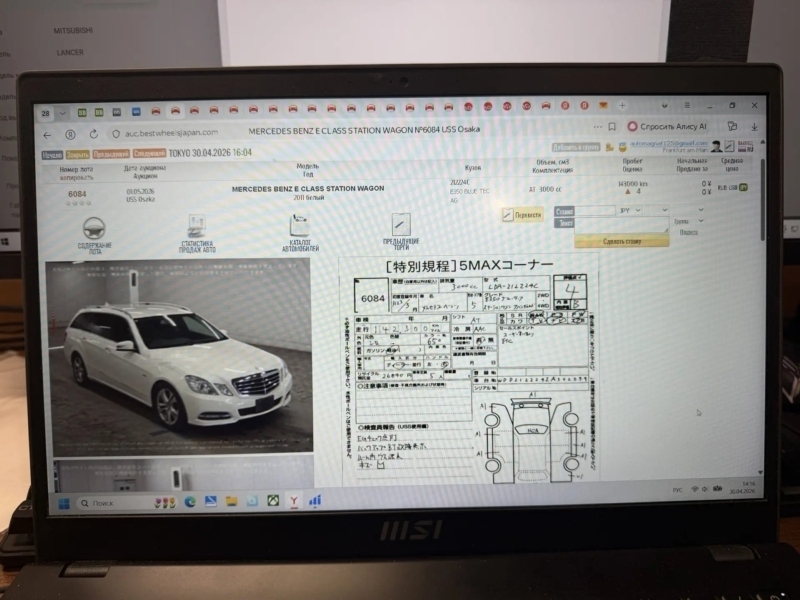
Task: Go to Следующий lot button
Action: pos(149,153)
